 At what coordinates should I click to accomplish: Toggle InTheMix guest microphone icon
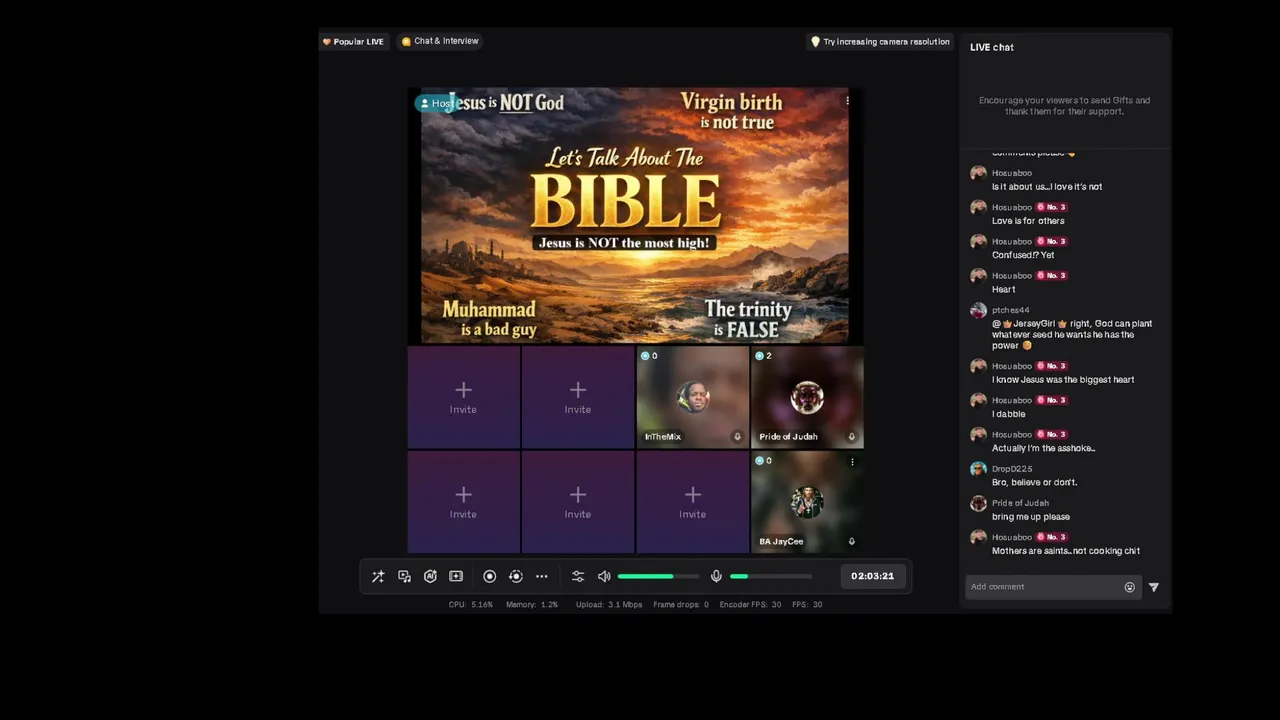[x=737, y=437]
